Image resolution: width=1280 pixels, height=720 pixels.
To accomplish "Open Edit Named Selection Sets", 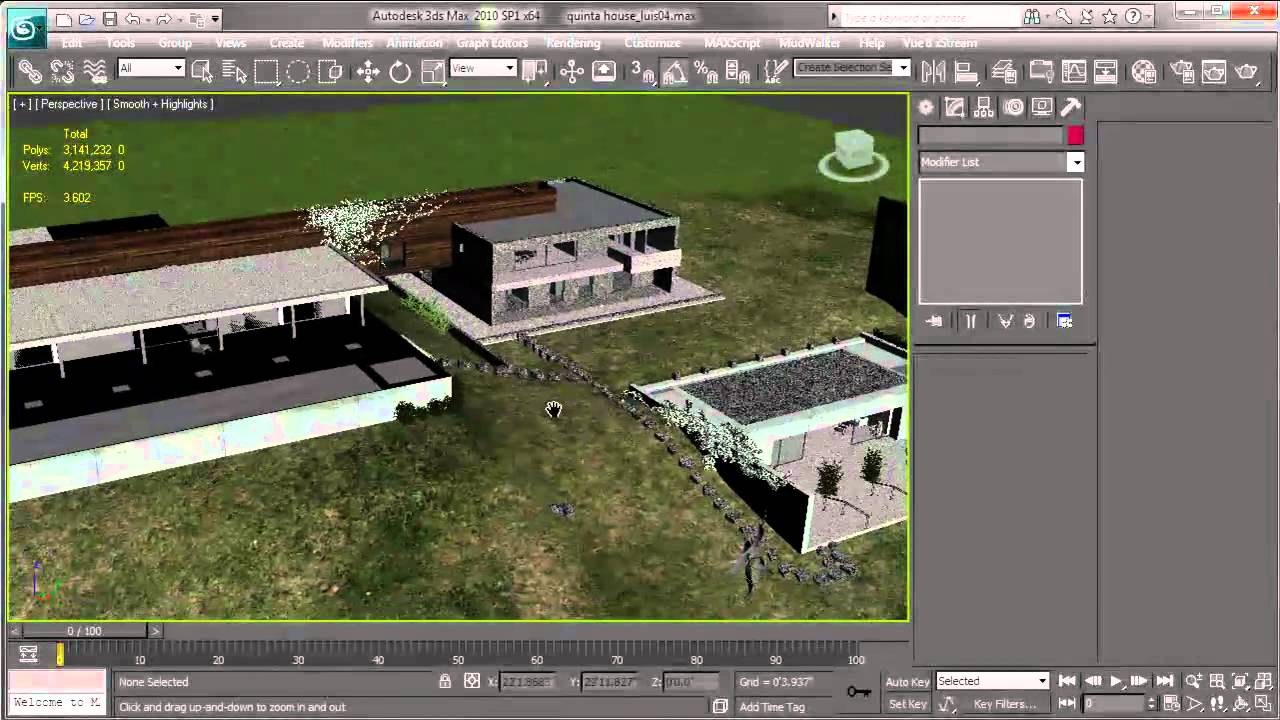I will [x=776, y=71].
